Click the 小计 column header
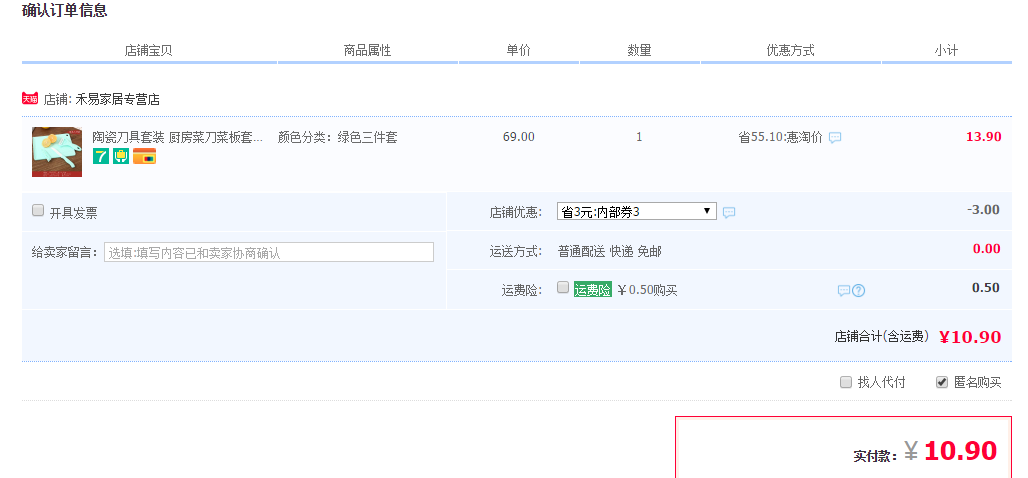The height and width of the screenshot is (478, 1028). (946, 50)
